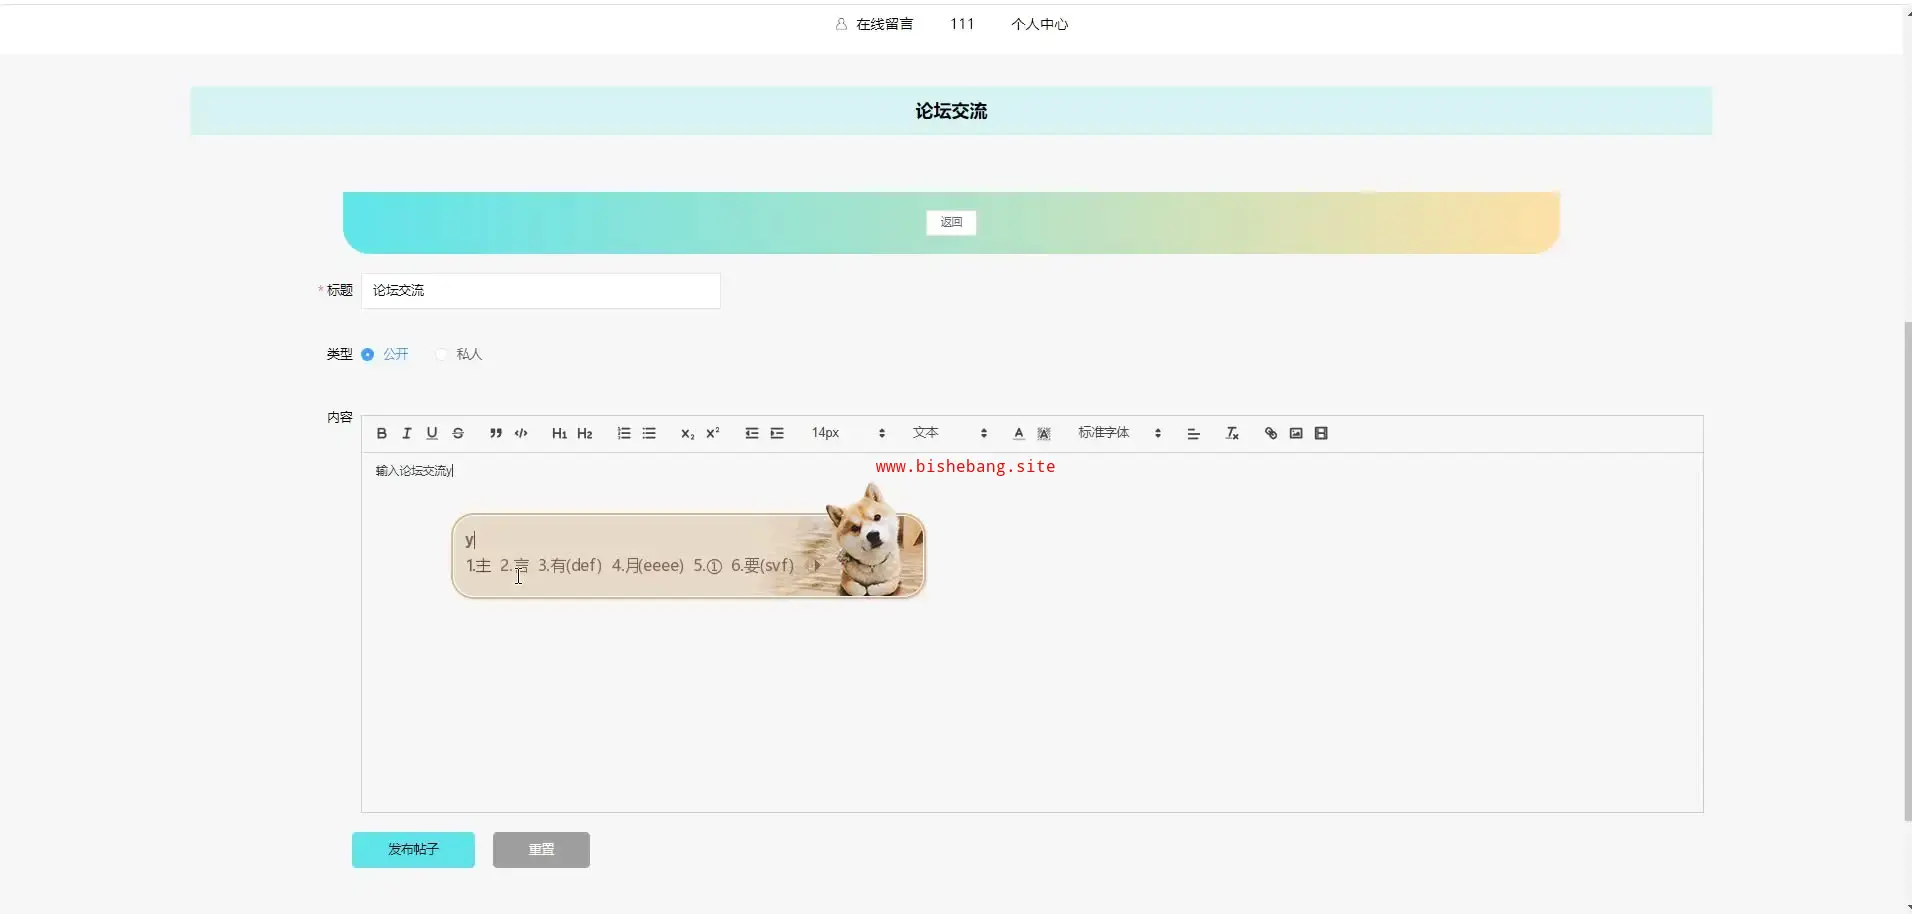
Task: Apply Heading 2 style
Action: click(585, 433)
